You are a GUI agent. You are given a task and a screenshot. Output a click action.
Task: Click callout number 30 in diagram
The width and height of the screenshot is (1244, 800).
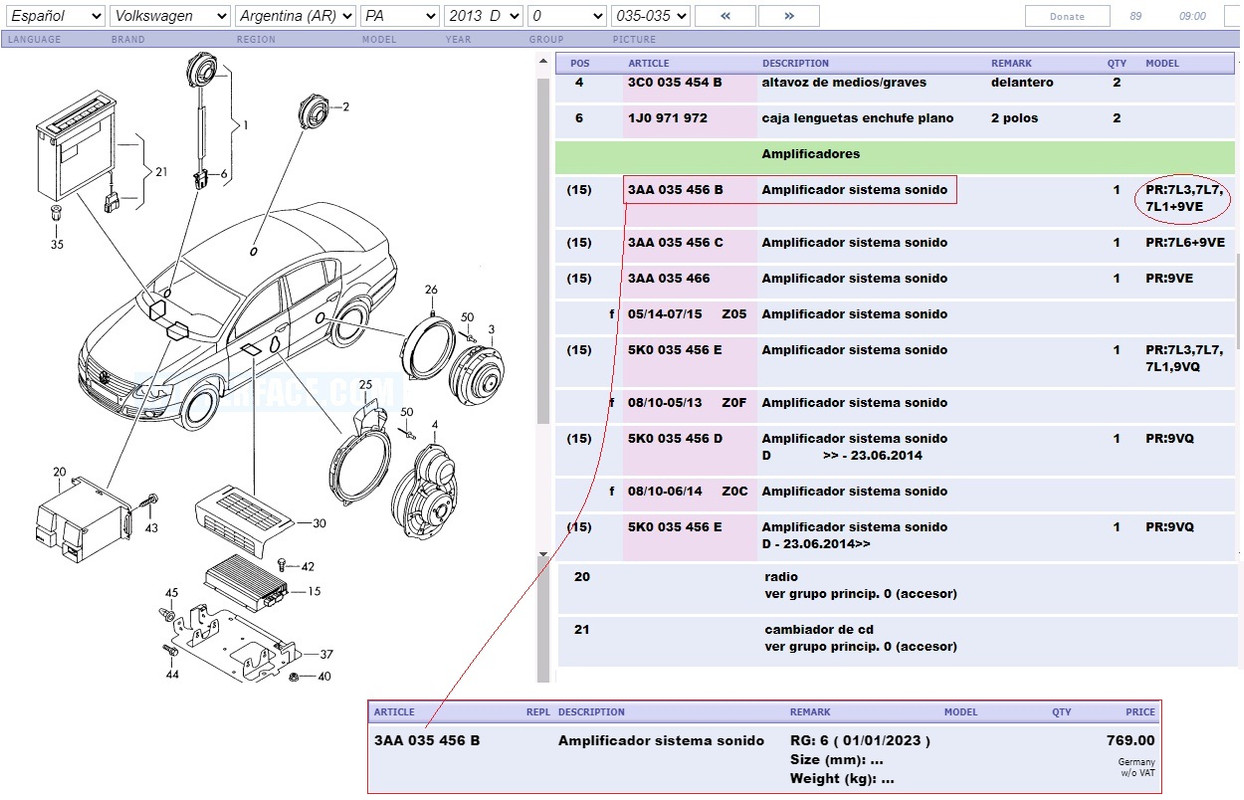[x=319, y=523]
